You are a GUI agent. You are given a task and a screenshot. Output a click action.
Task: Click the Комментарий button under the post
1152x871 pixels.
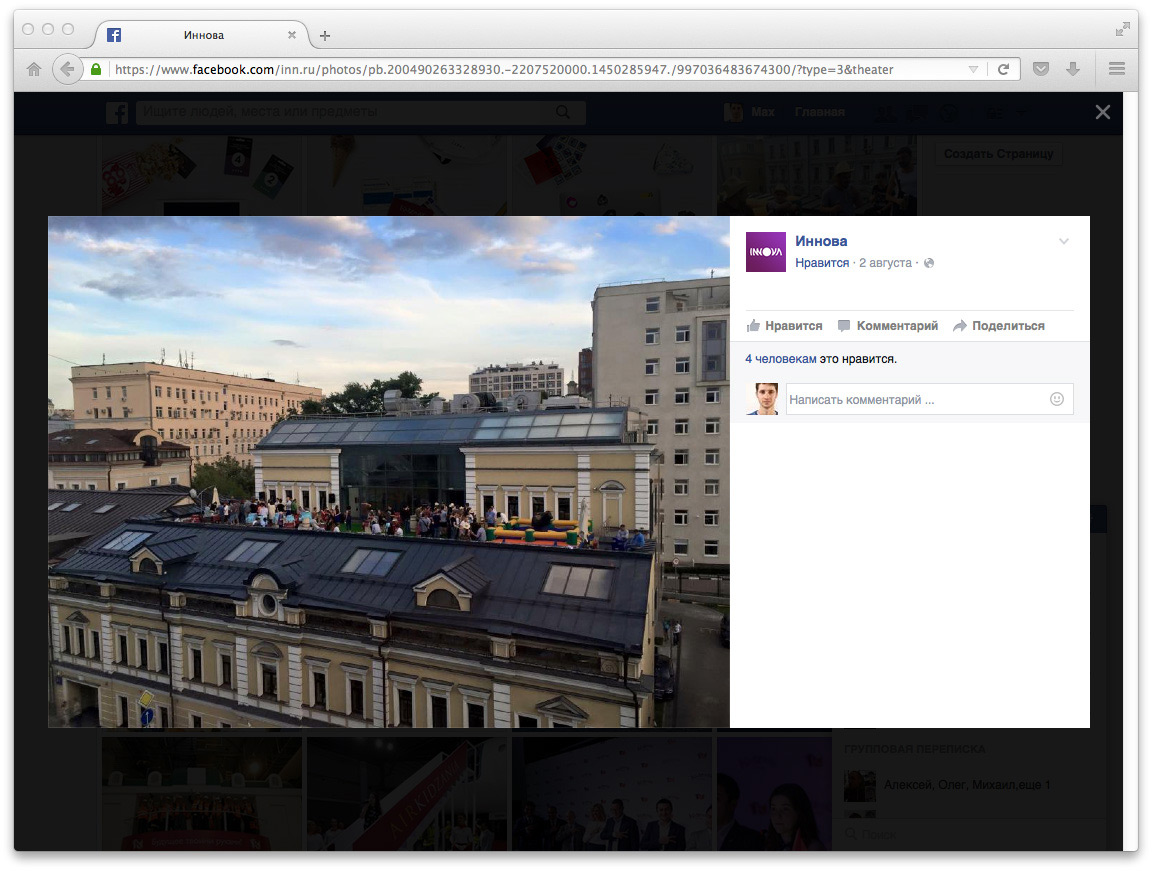pyautogui.click(x=887, y=326)
